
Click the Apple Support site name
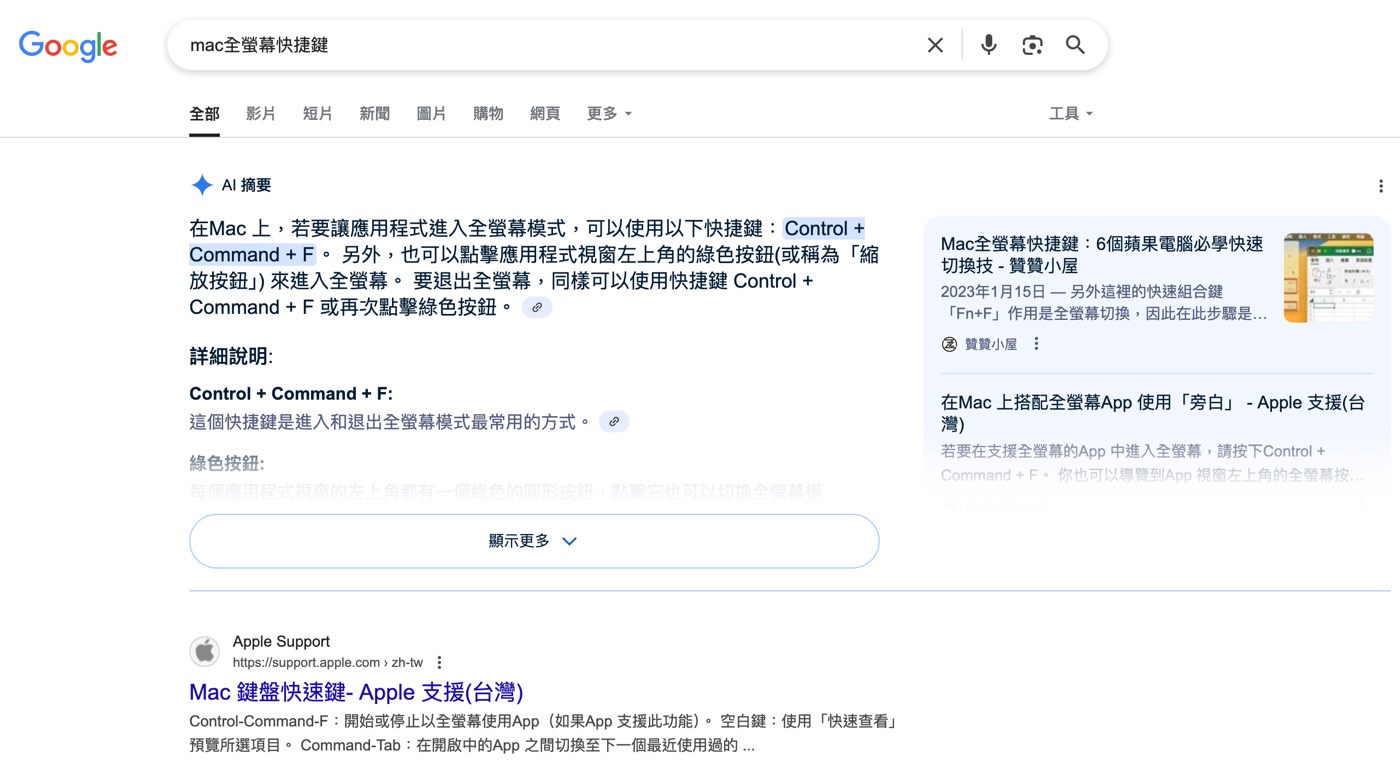pos(281,642)
